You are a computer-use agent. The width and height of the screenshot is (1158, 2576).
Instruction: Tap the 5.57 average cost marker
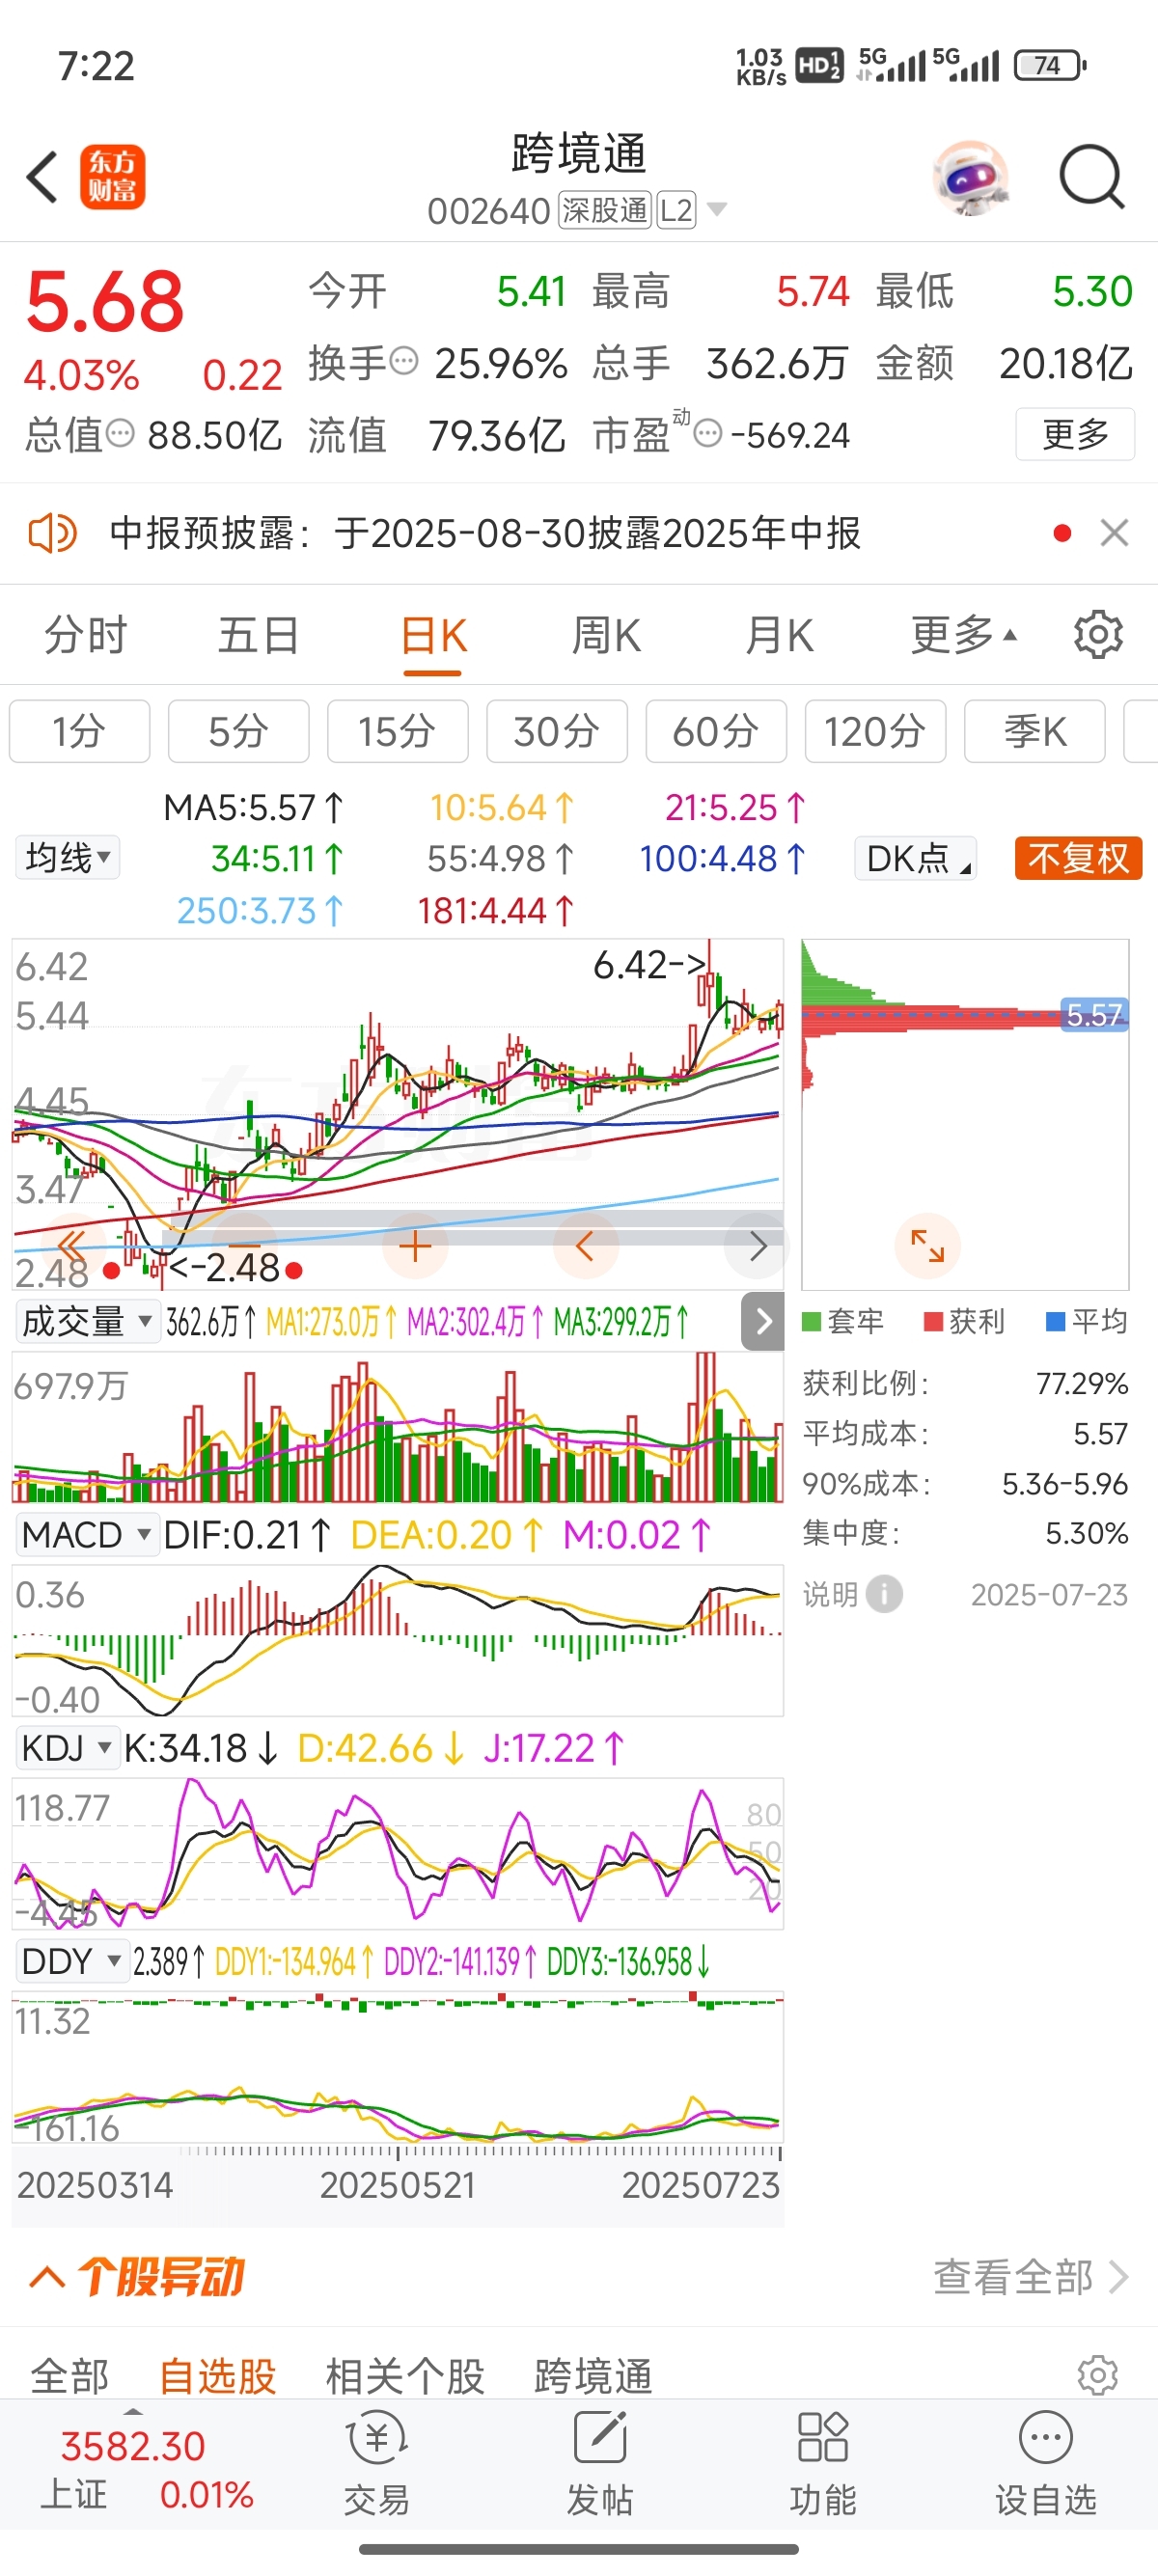pos(1094,1015)
